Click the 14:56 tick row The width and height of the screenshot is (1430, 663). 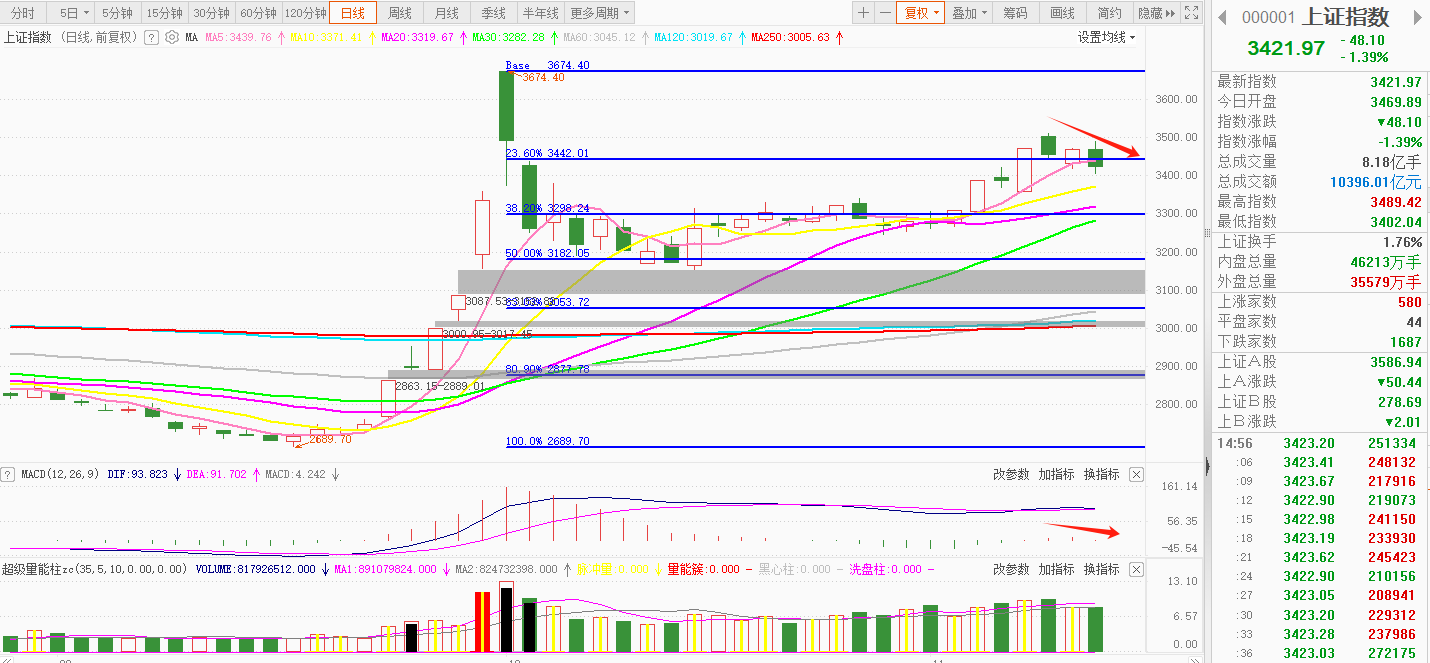tap(1319, 443)
